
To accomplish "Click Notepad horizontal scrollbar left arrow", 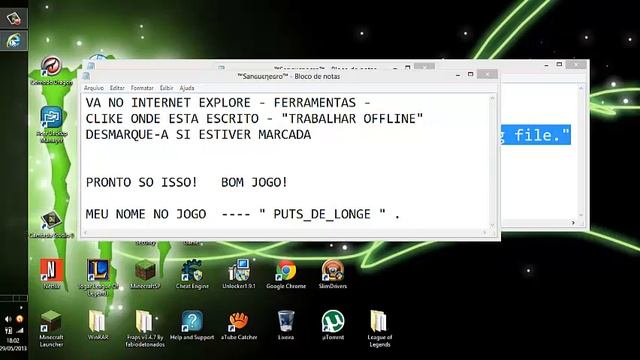I will click(85, 233).
